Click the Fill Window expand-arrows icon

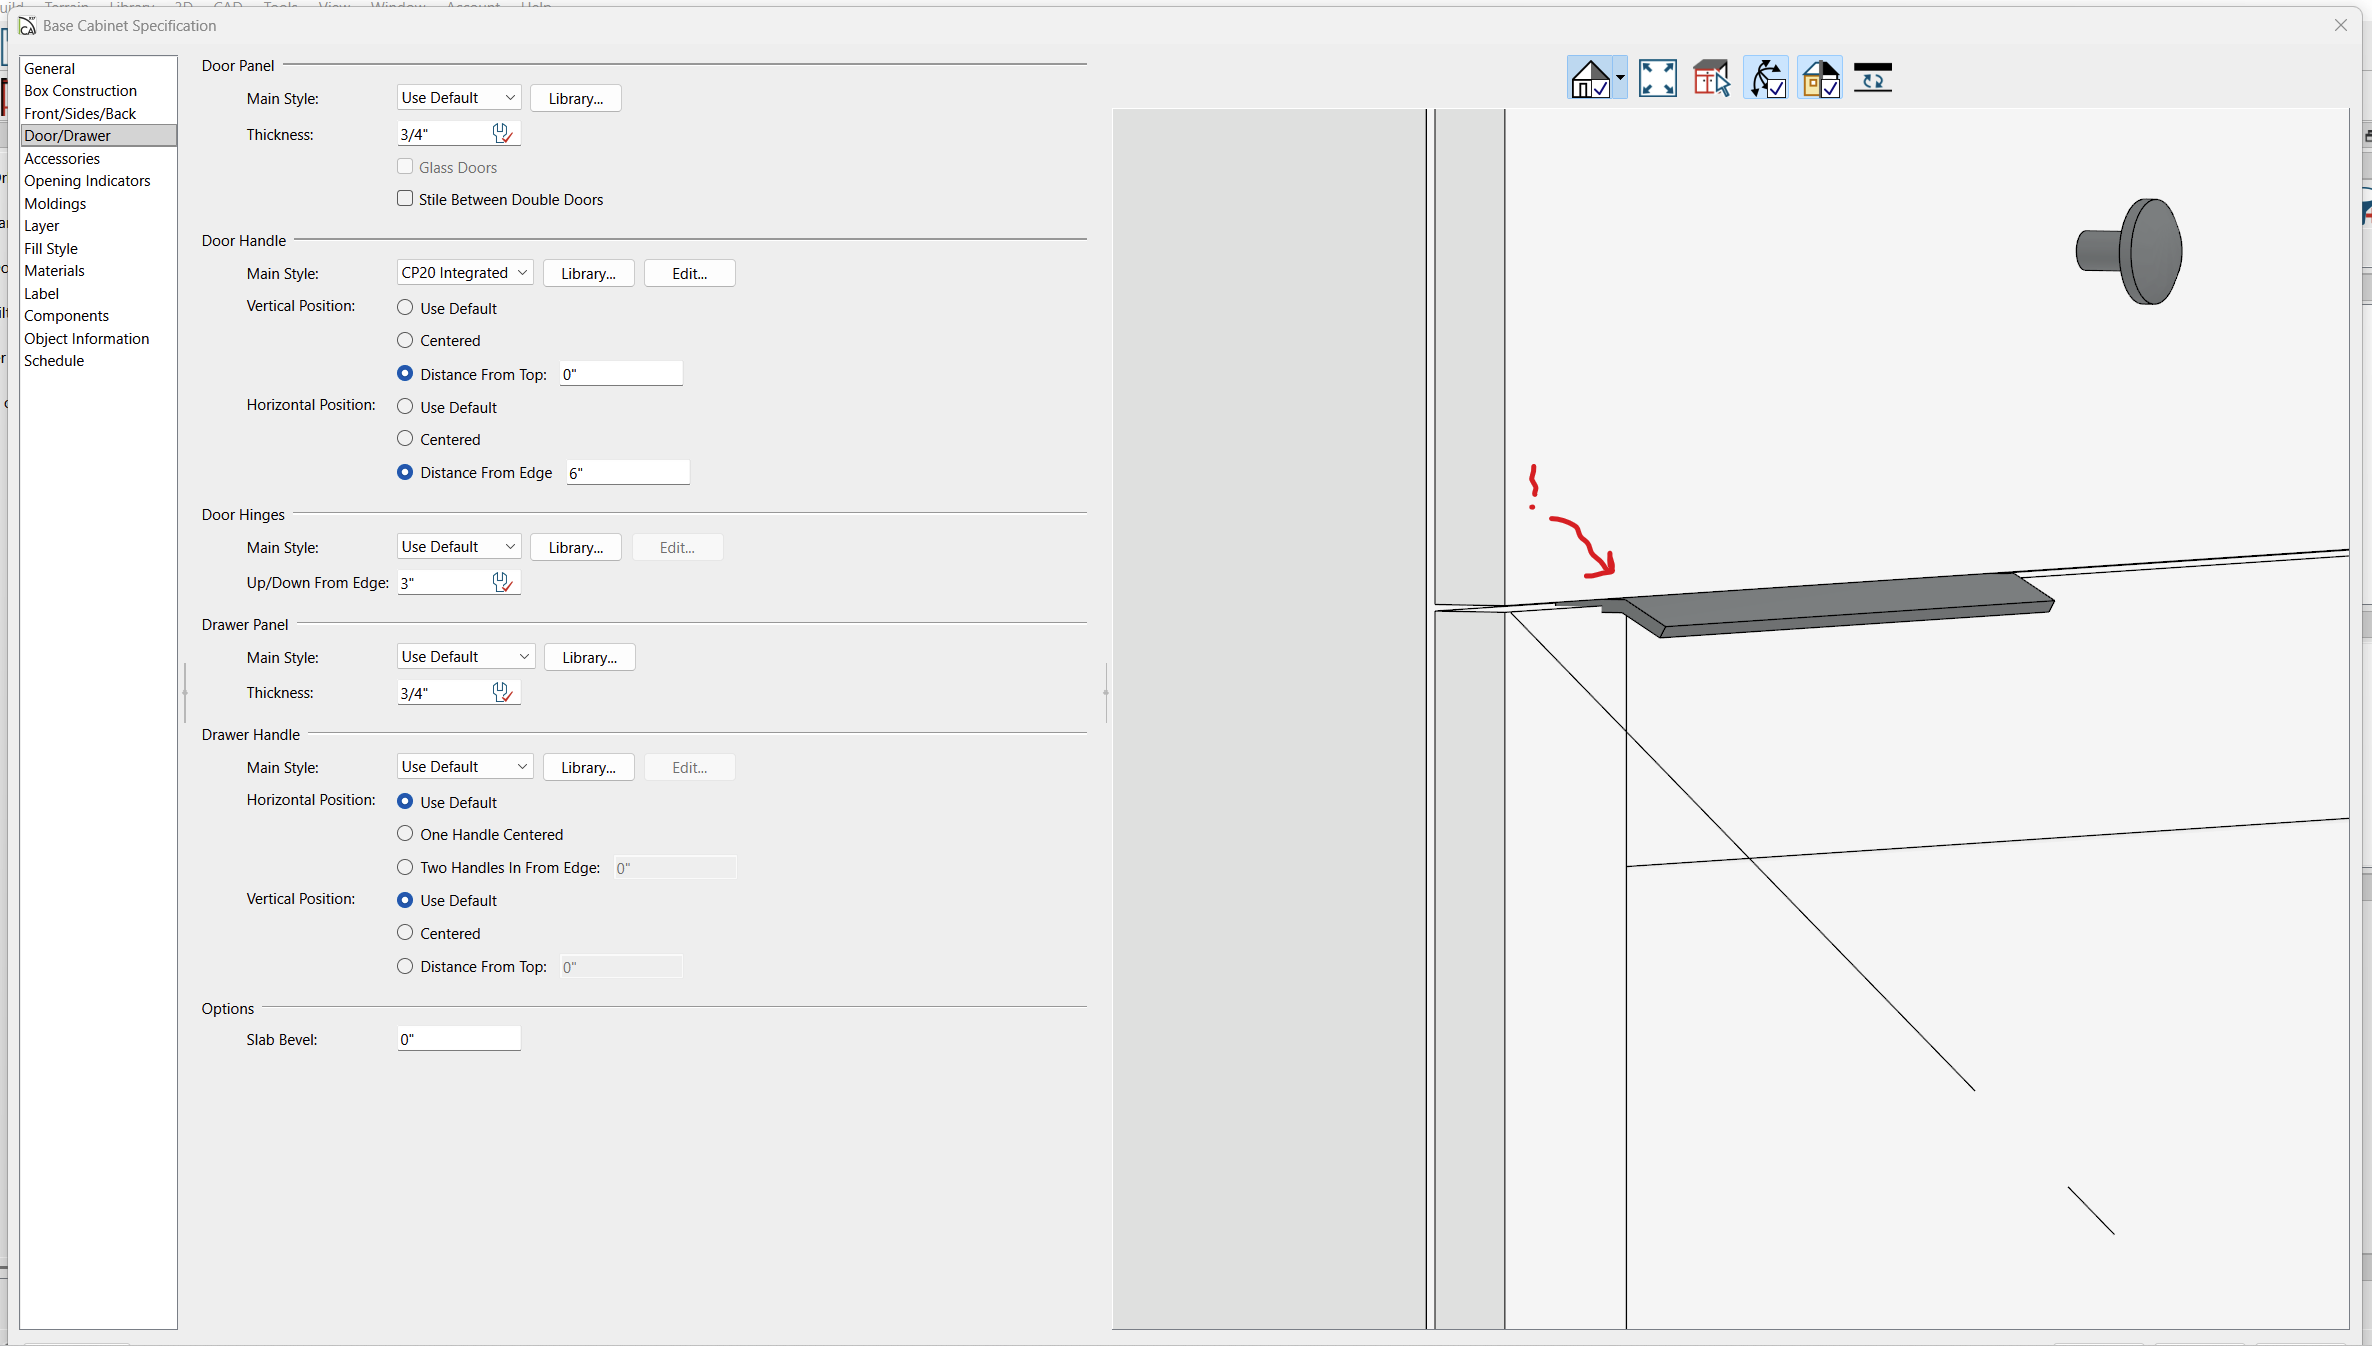1657,78
